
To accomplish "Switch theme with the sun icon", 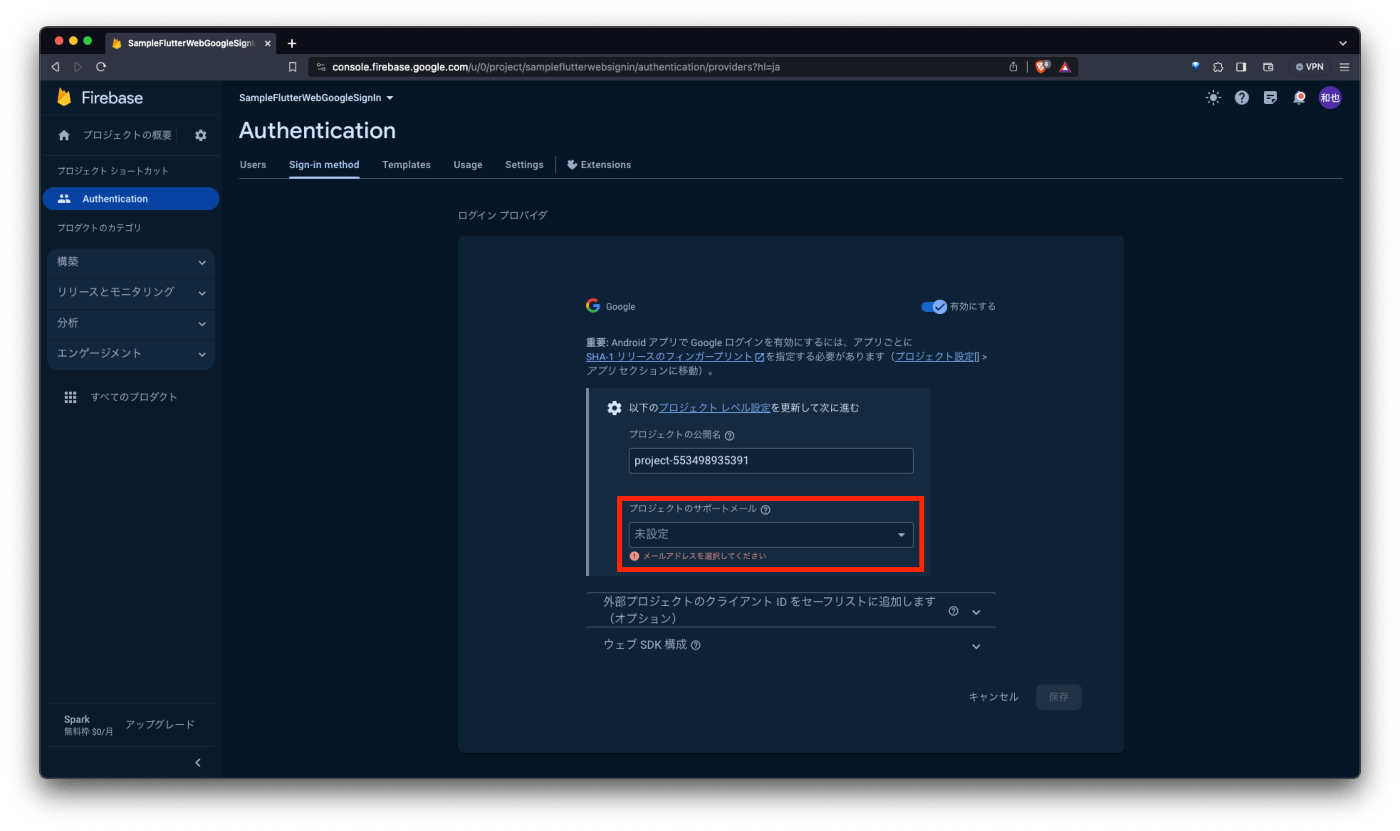I will [x=1213, y=98].
